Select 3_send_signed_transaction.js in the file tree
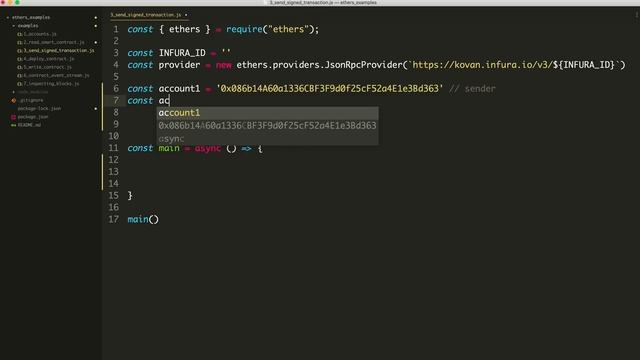 [x=59, y=51]
